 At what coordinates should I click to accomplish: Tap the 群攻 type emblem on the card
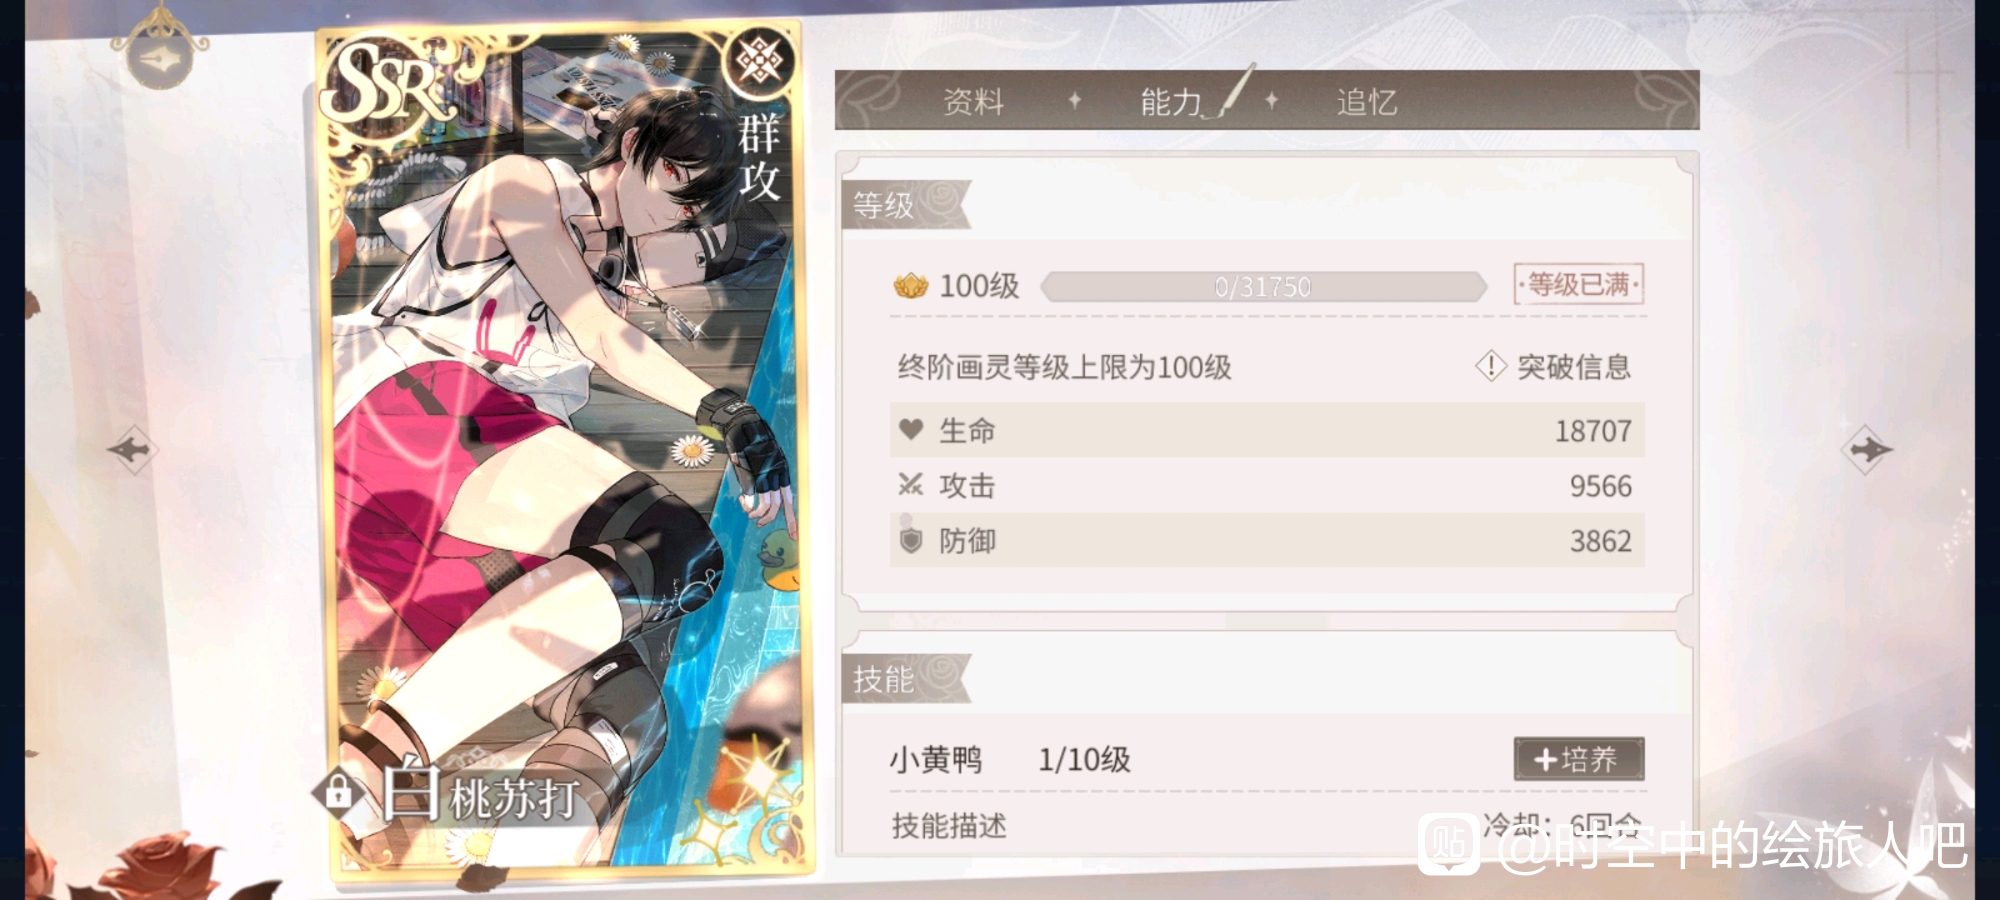[x=760, y=62]
